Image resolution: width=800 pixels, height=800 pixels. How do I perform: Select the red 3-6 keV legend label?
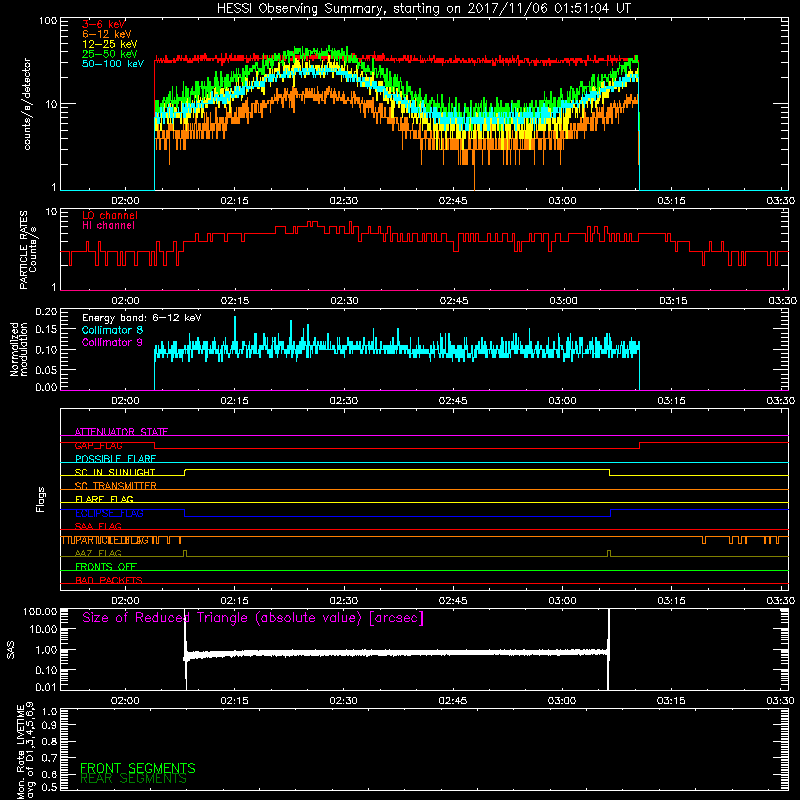coord(104,24)
